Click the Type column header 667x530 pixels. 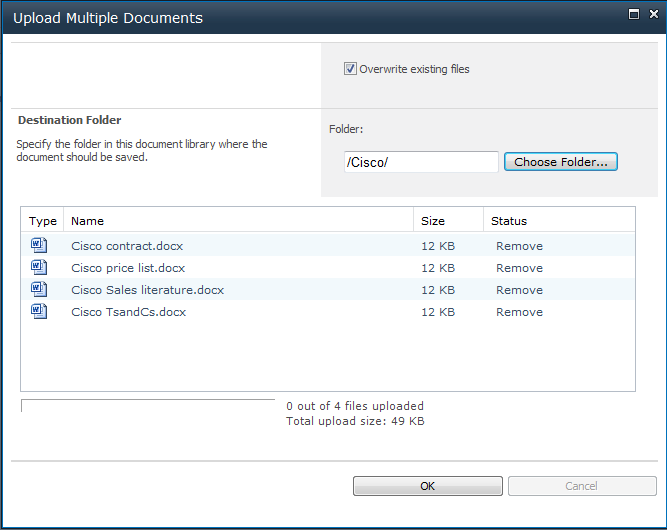coord(43,221)
